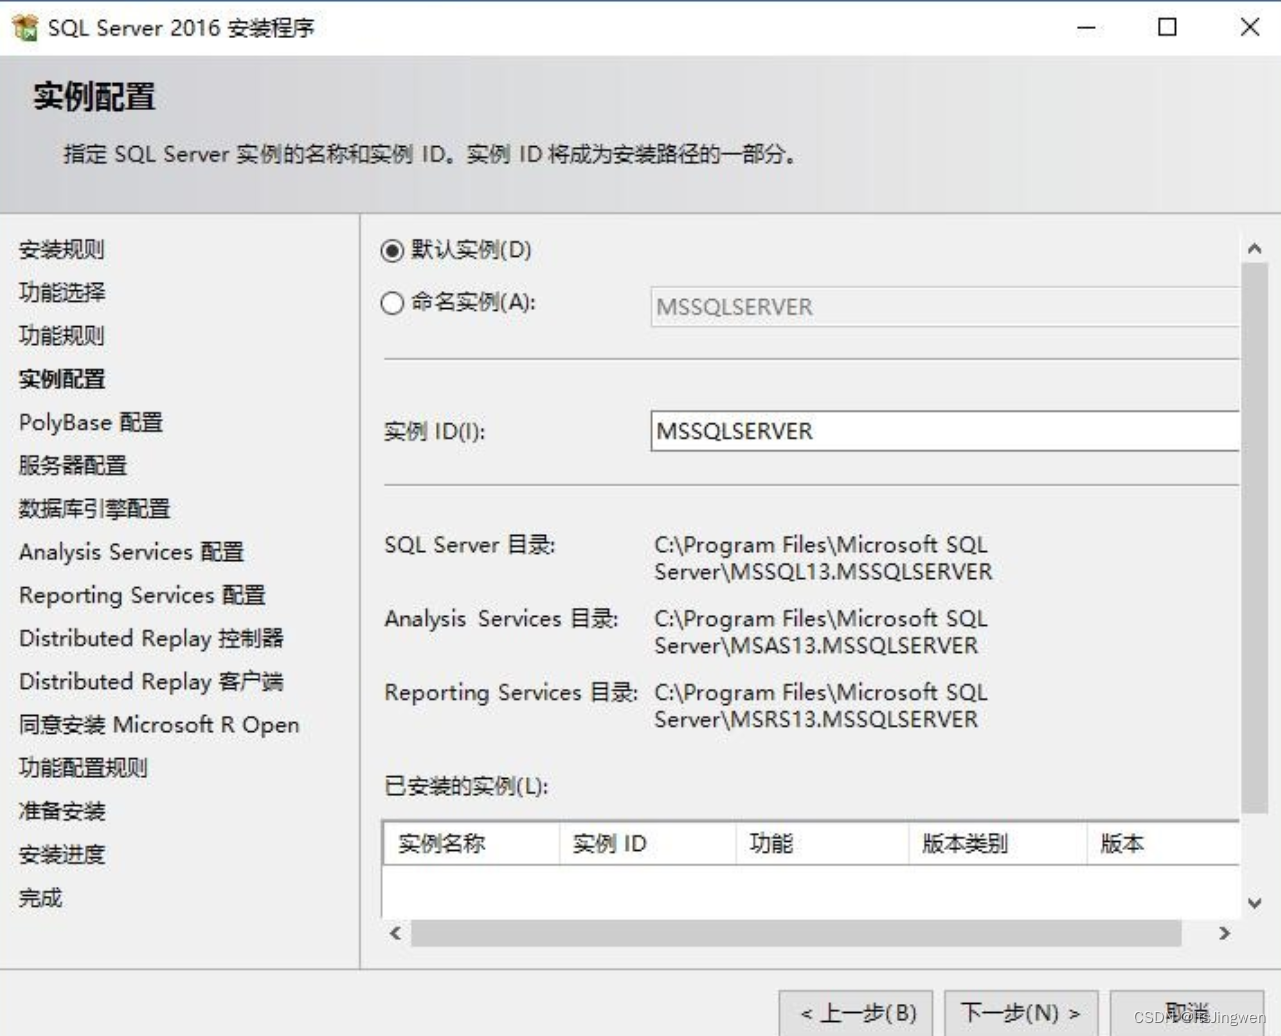1281x1036 pixels.
Task: Click the 功能 column header
Action: 822,844
